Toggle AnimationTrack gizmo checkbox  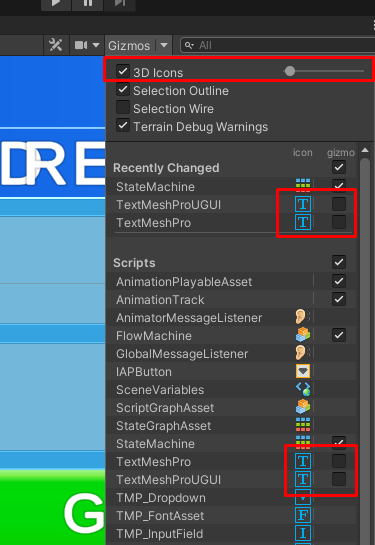coord(339,299)
